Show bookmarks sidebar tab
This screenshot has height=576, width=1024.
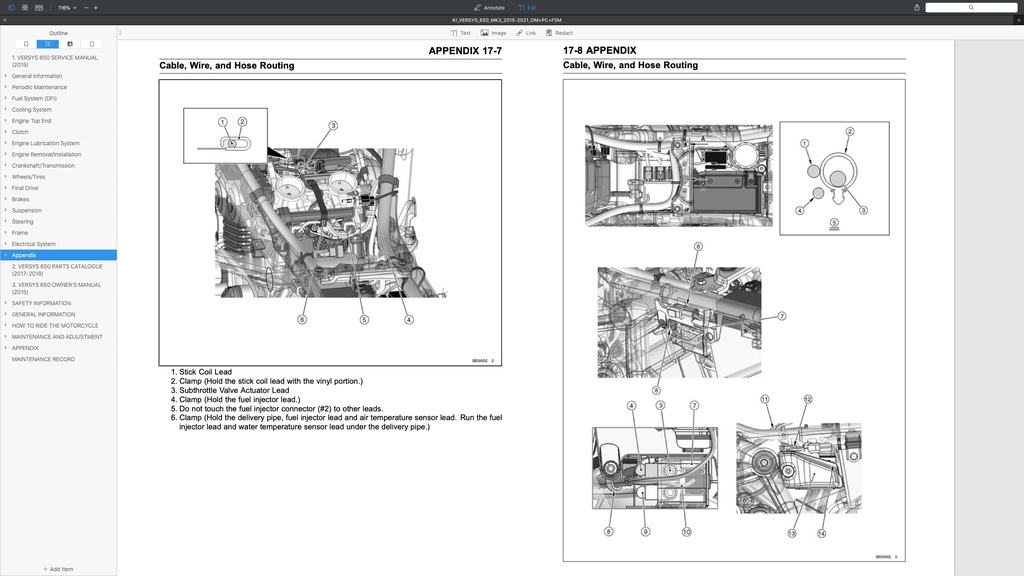26,44
